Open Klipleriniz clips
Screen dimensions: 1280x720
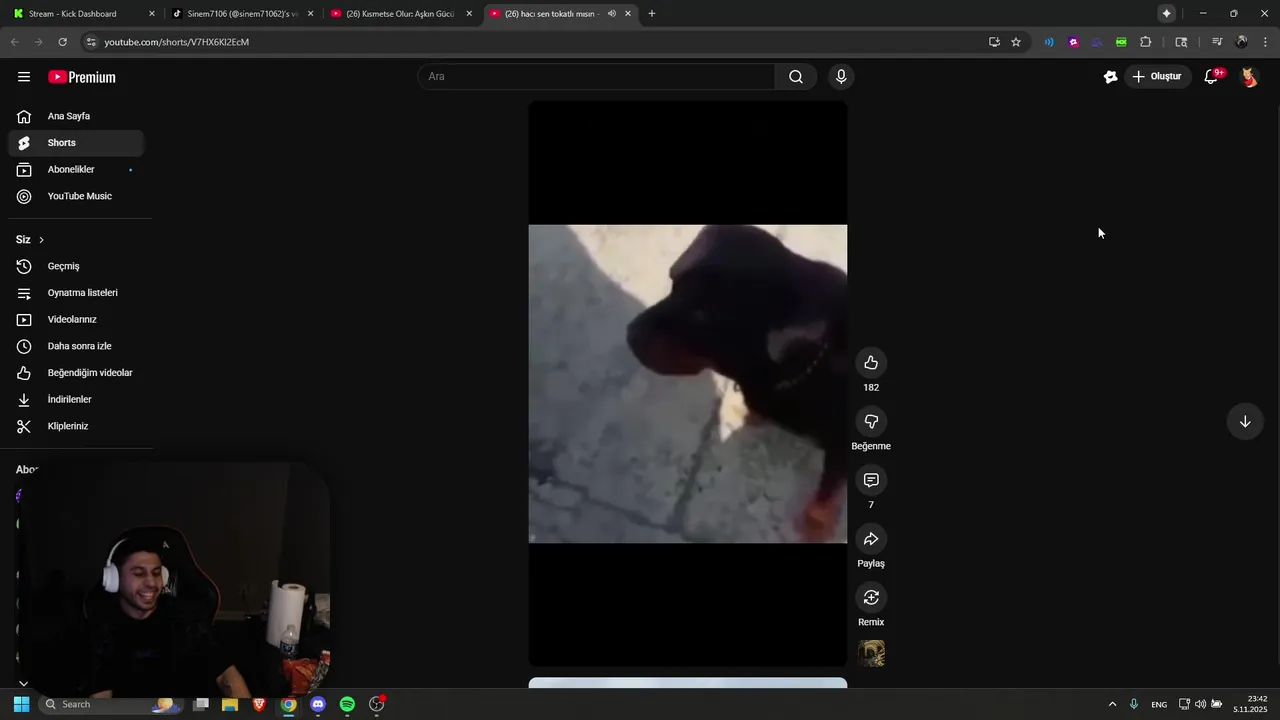[76, 426]
